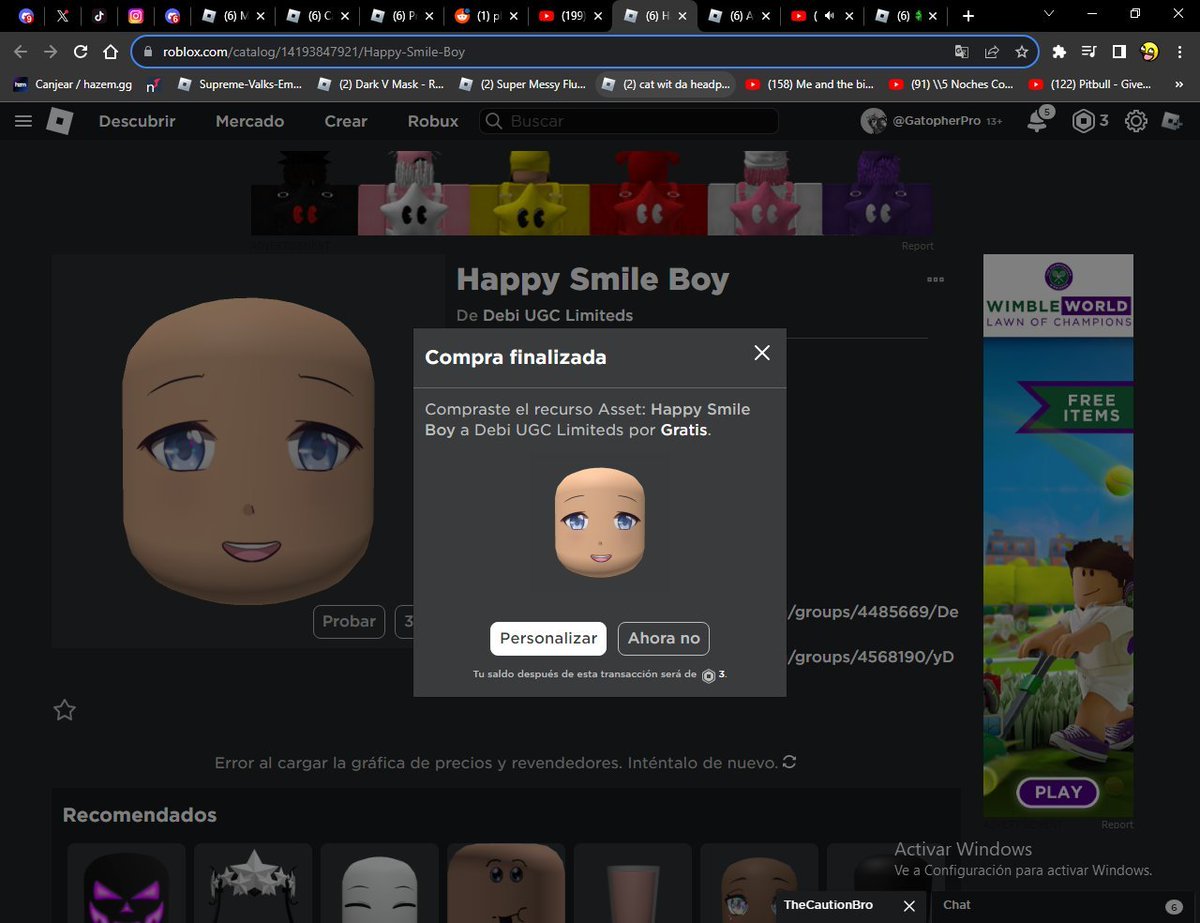Switch to the pinned Instagram tab
The image size is (1200, 923).
click(136, 16)
